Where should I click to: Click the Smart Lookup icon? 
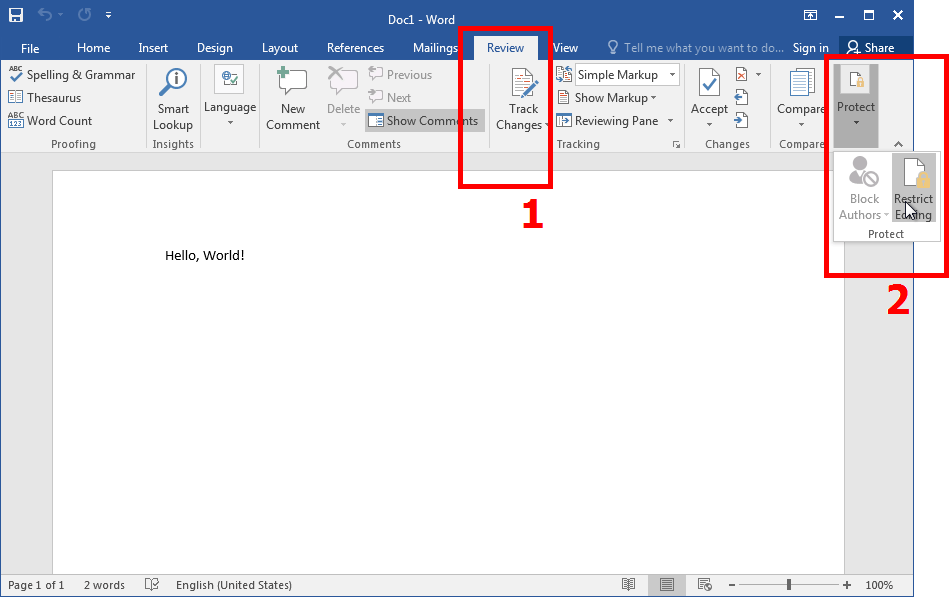(x=173, y=83)
